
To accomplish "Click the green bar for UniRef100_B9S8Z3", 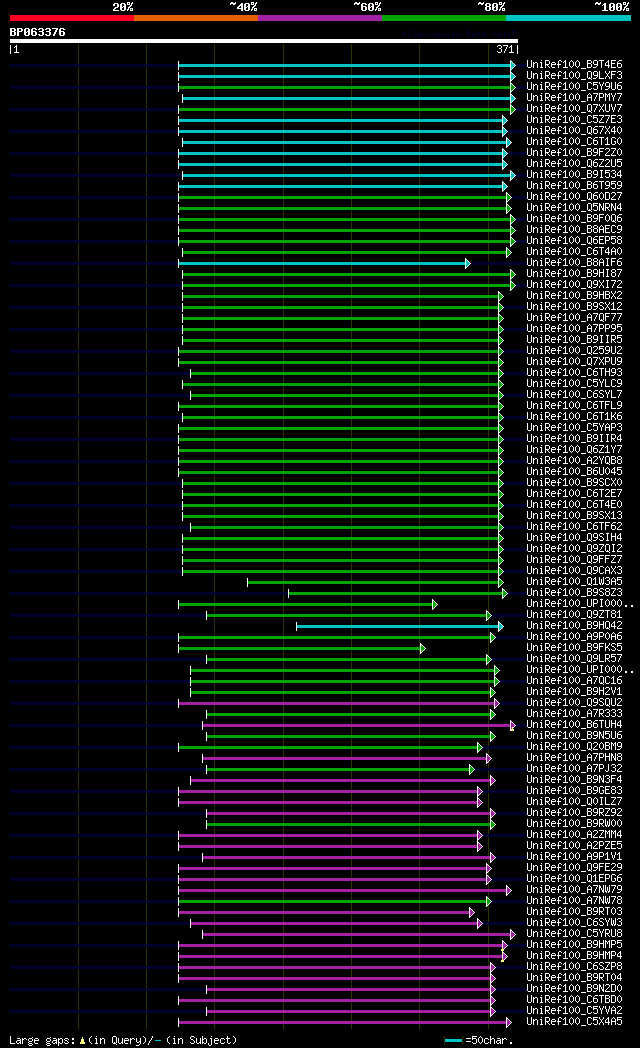I will [397, 594].
